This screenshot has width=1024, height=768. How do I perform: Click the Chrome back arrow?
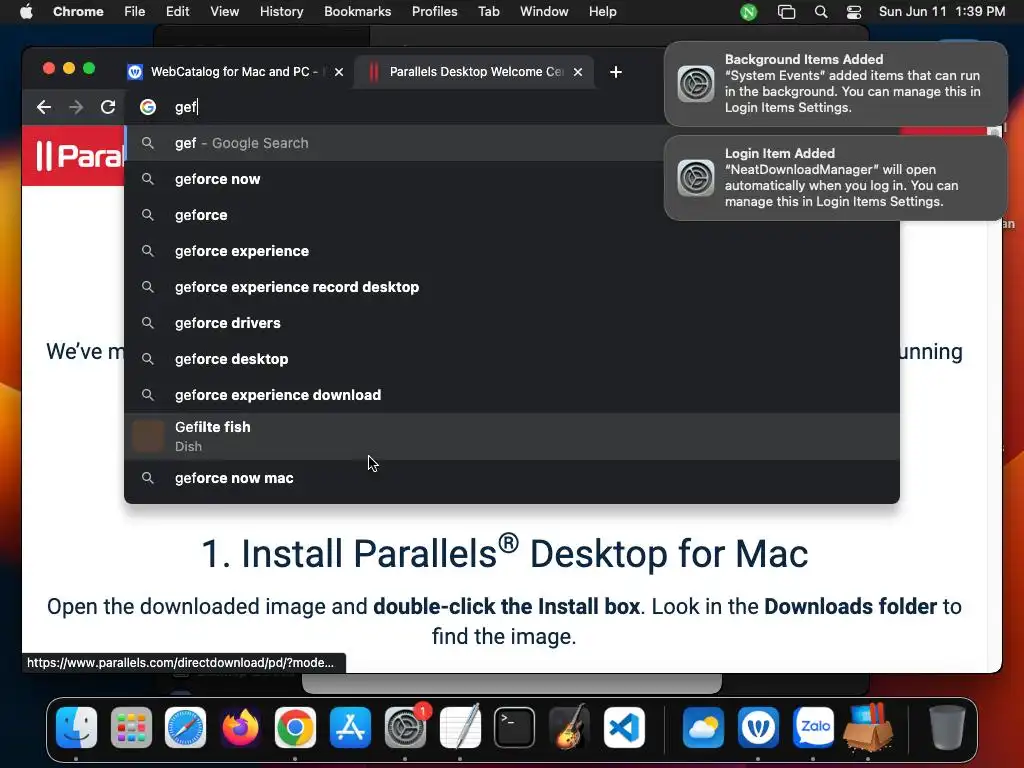tap(44, 107)
